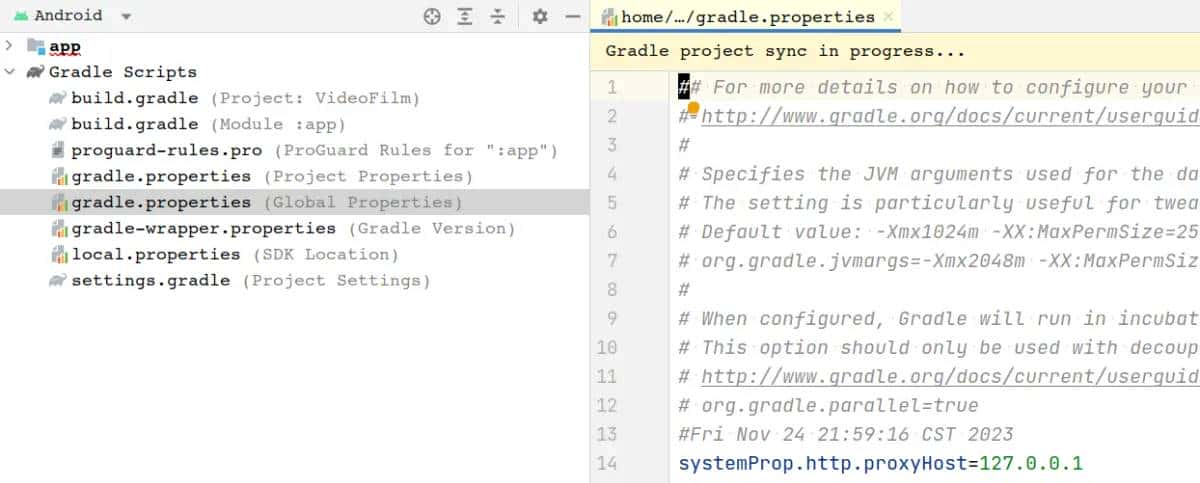Close the gradle.properties editor tab

click(x=888, y=17)
